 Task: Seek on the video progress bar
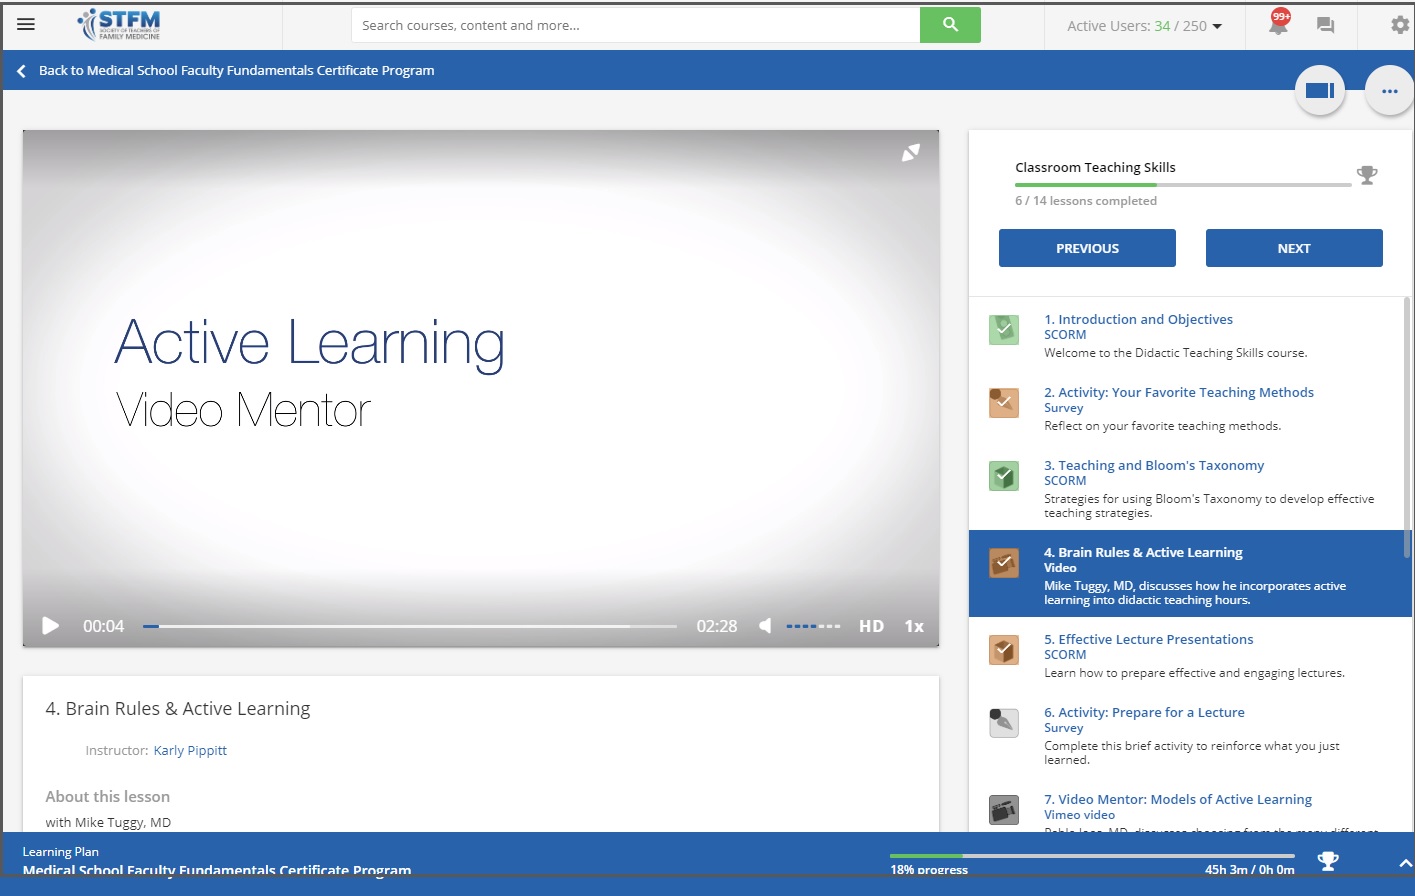pos(410,626)
